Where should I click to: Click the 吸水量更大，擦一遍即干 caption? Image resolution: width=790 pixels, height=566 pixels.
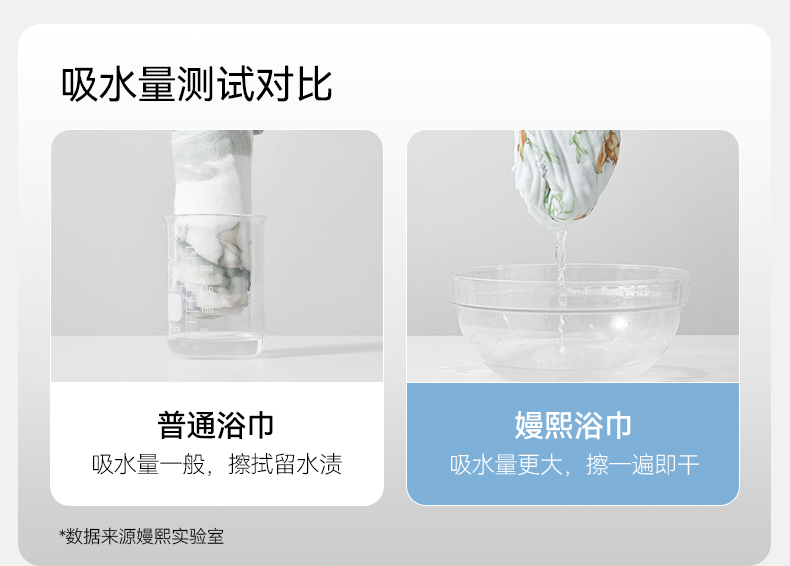(574, 464)
